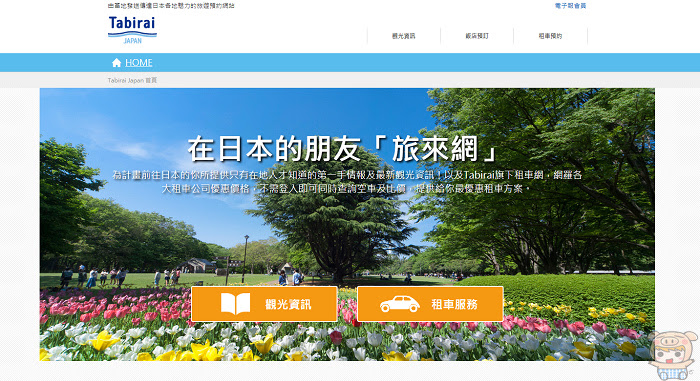Open the HOME link in the blue bar

(x=138, y=63)
